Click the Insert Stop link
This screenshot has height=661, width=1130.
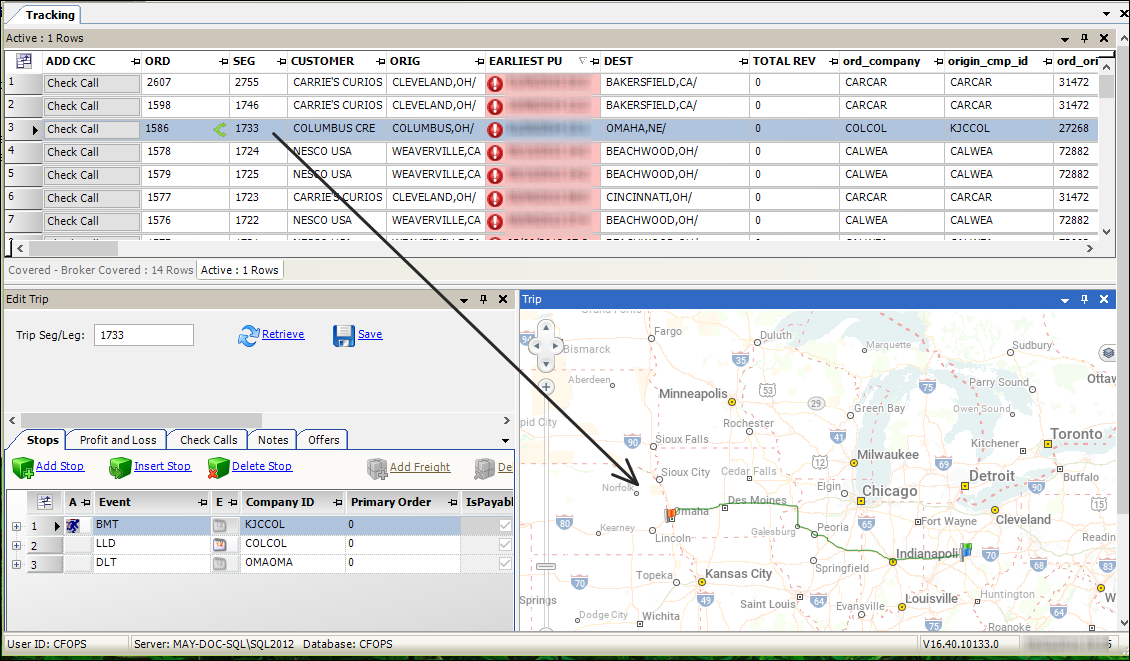pyautogui.click(x=162, y=466)
